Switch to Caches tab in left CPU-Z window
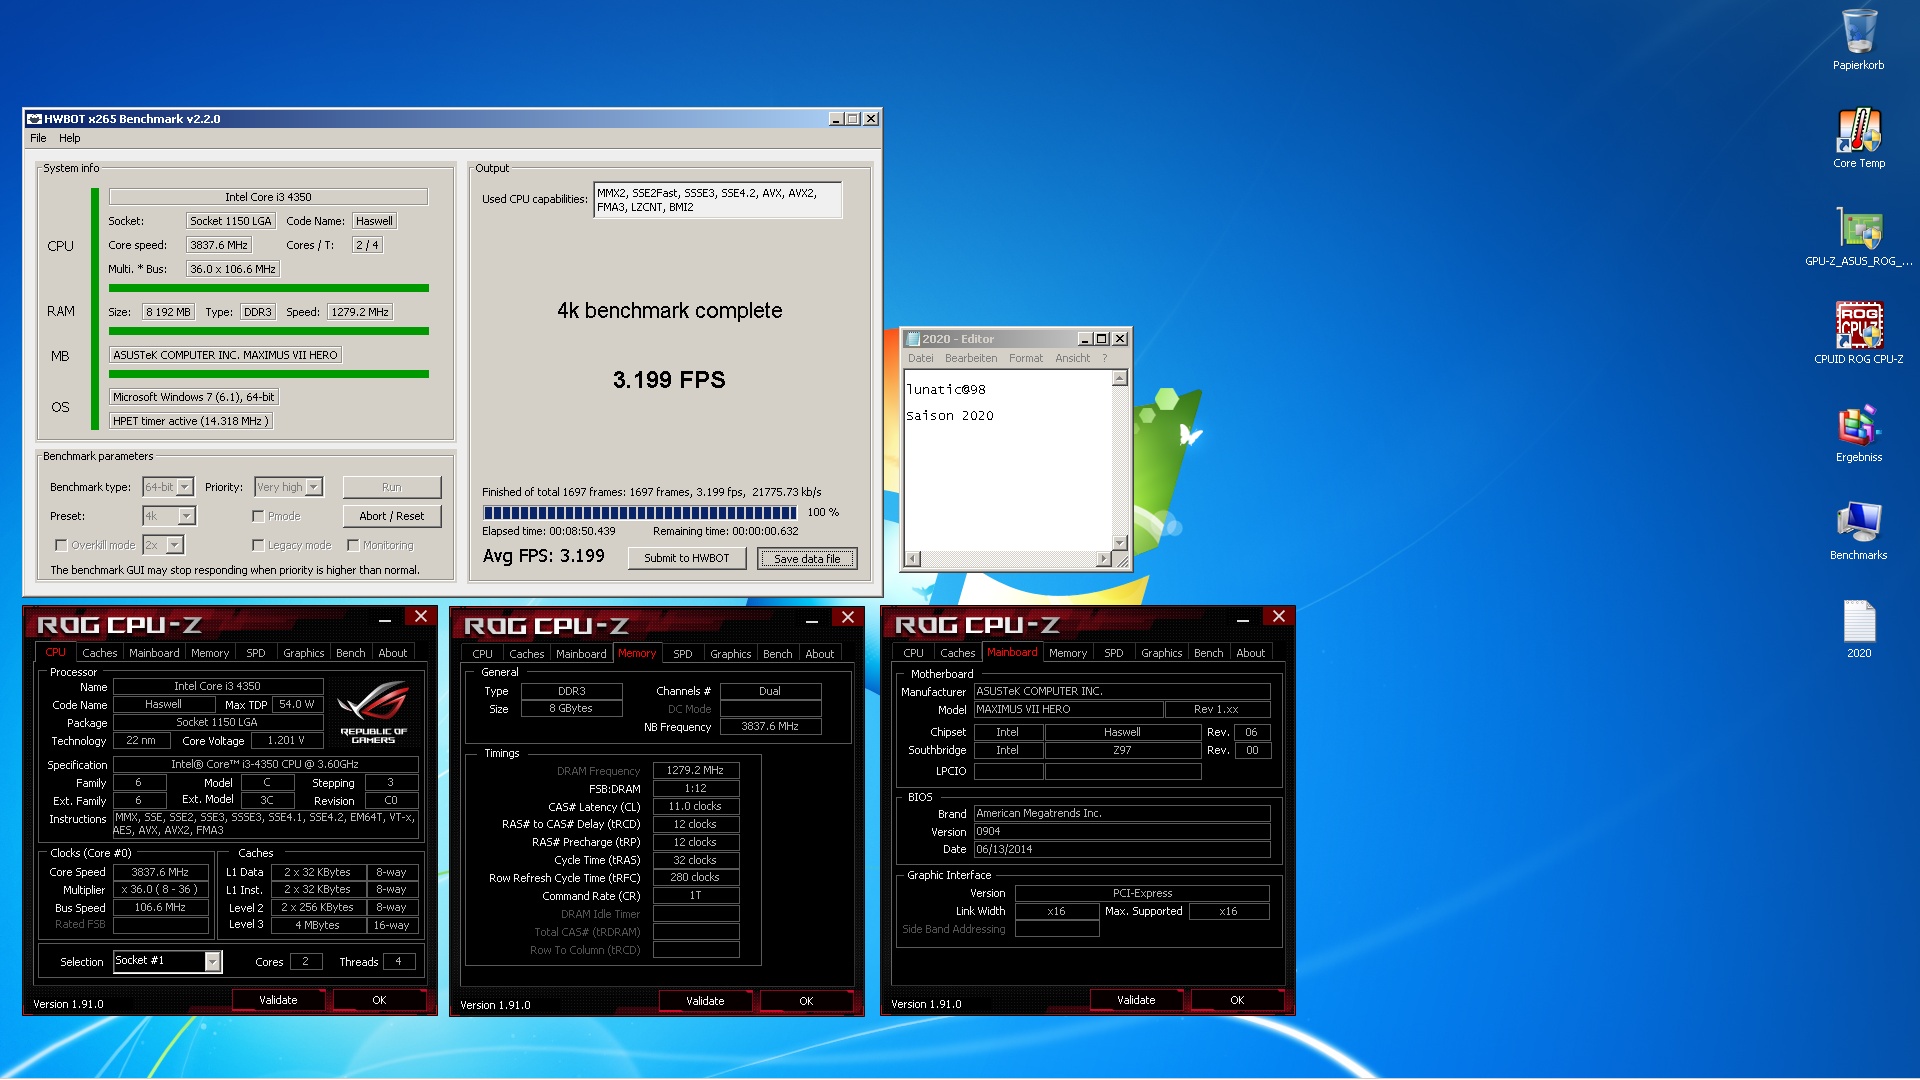Image resolution: width=1920 pixels, height=1080 pixels. pyautogui.click(x=100, y=653)
